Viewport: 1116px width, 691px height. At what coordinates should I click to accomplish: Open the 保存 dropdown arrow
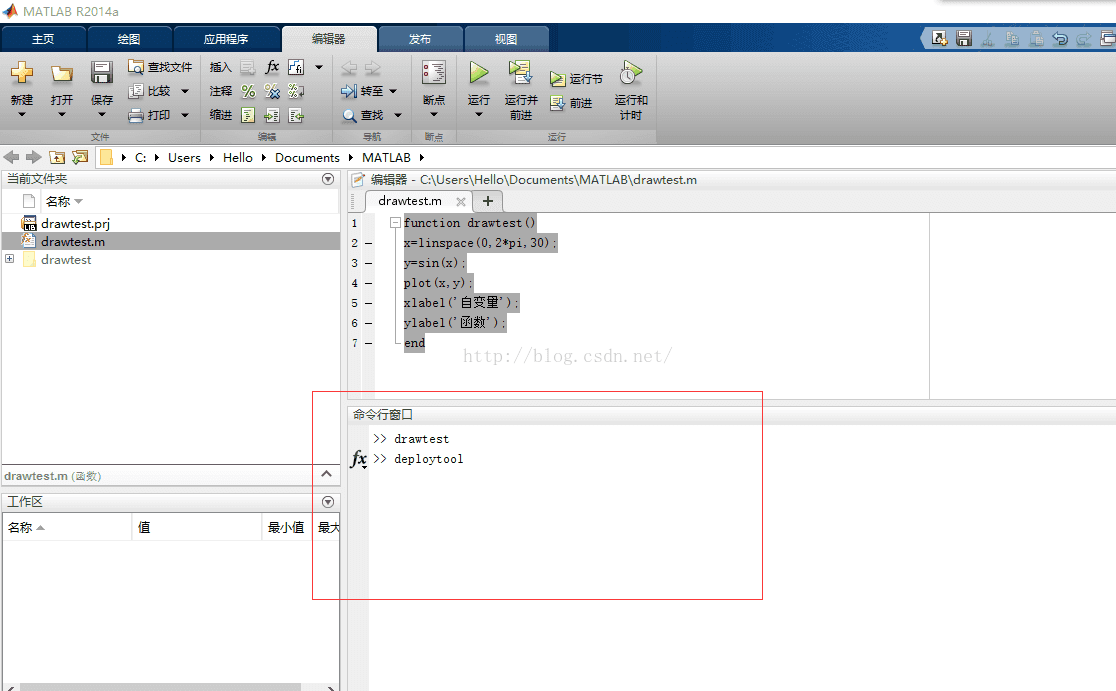[102, 115]
